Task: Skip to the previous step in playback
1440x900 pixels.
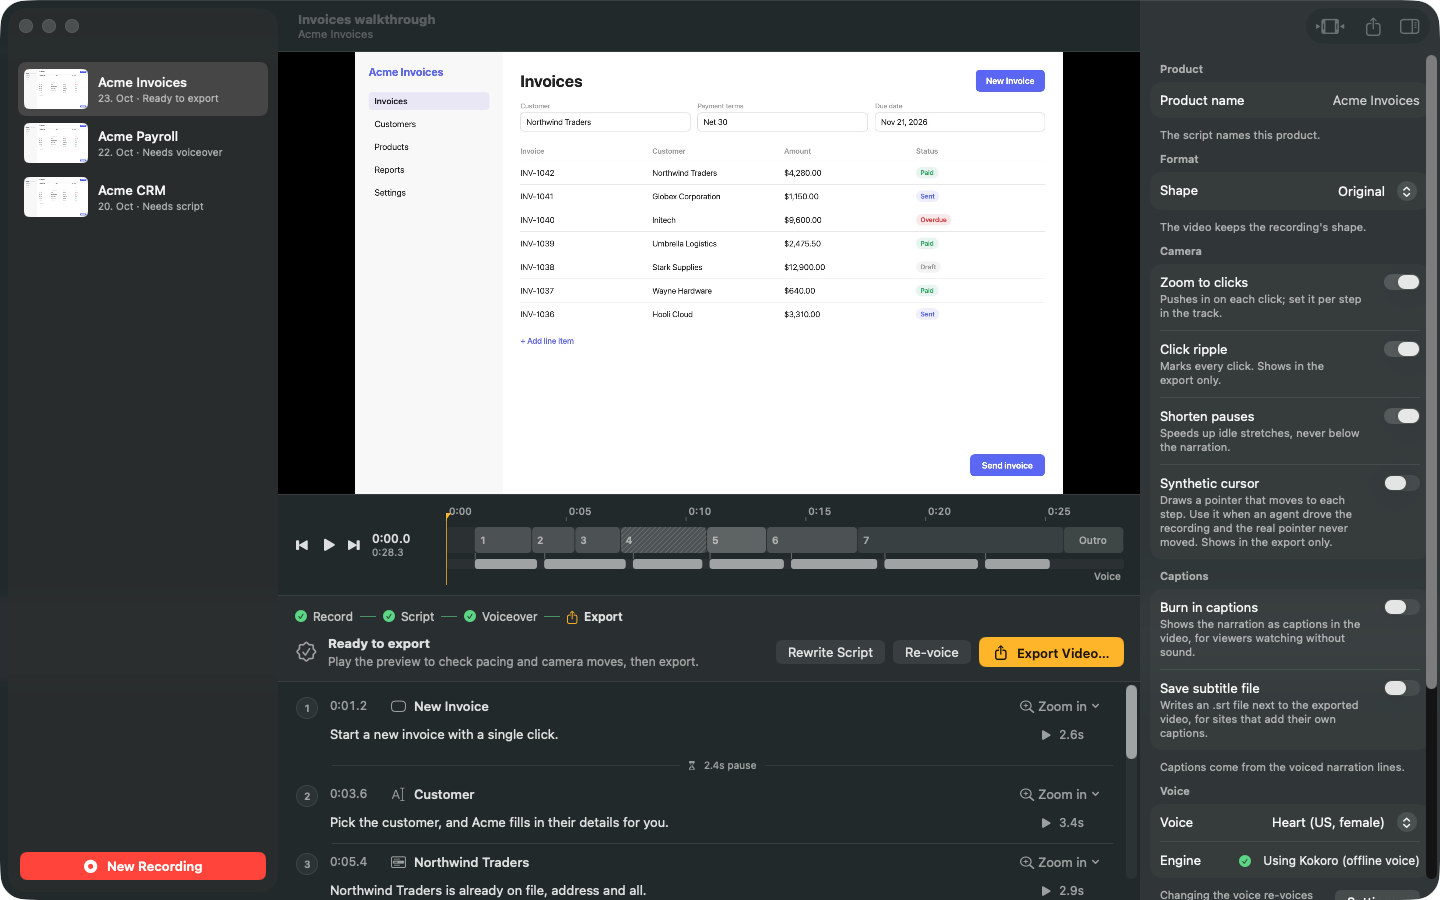Action: [302, 545]
